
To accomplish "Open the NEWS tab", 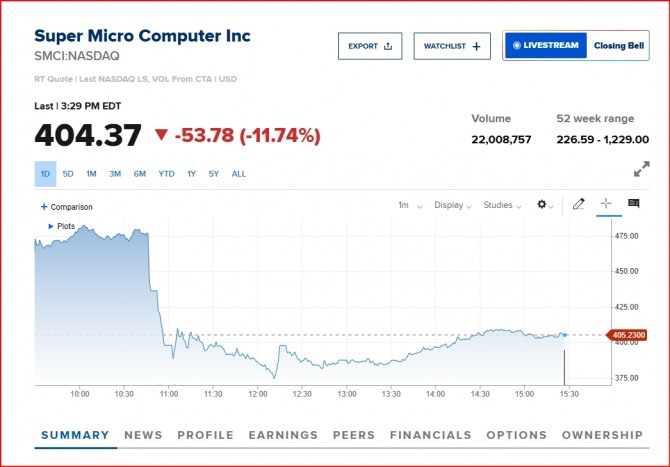I will pyautogui.click(x=143, y=435).
